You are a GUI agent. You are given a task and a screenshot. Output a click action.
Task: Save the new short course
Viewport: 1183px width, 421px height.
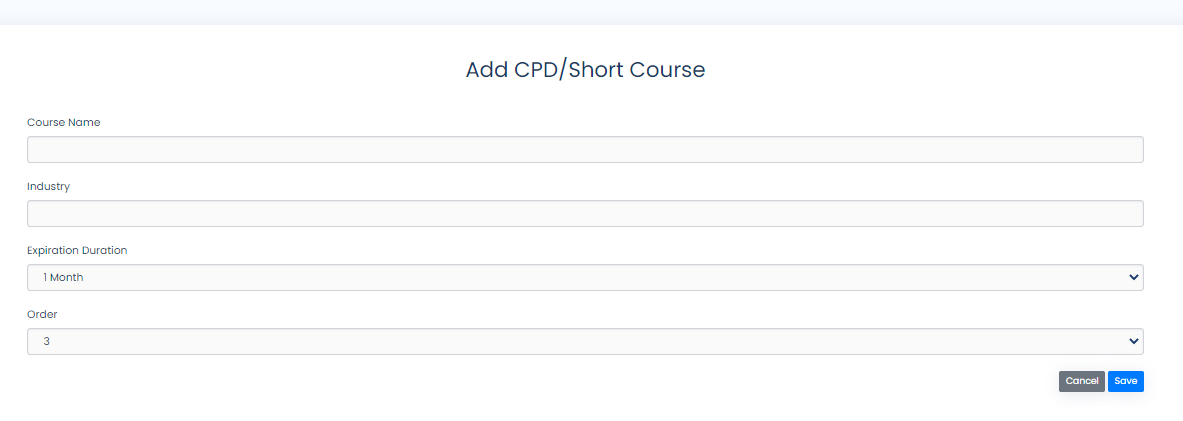click(1126, 381)
